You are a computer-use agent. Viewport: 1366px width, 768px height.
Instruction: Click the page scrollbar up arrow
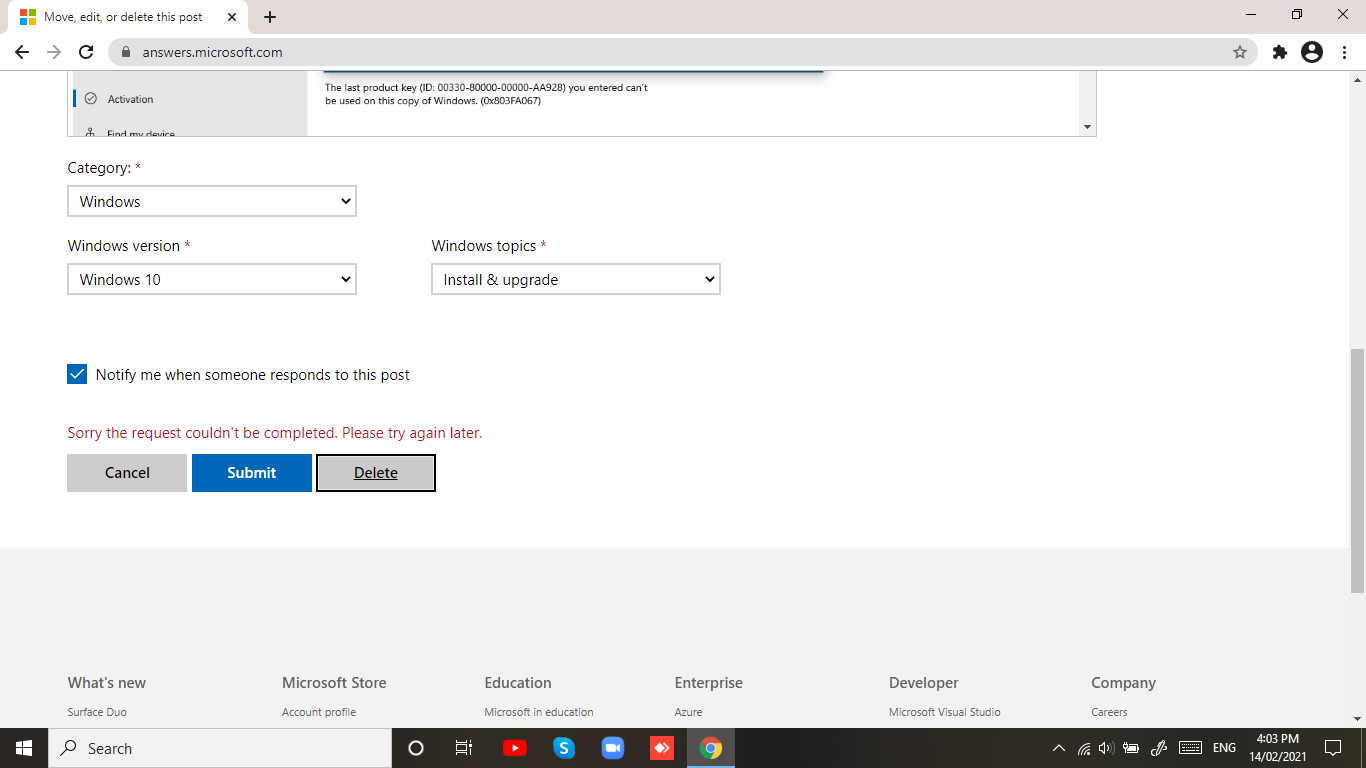pos(1357,80)
